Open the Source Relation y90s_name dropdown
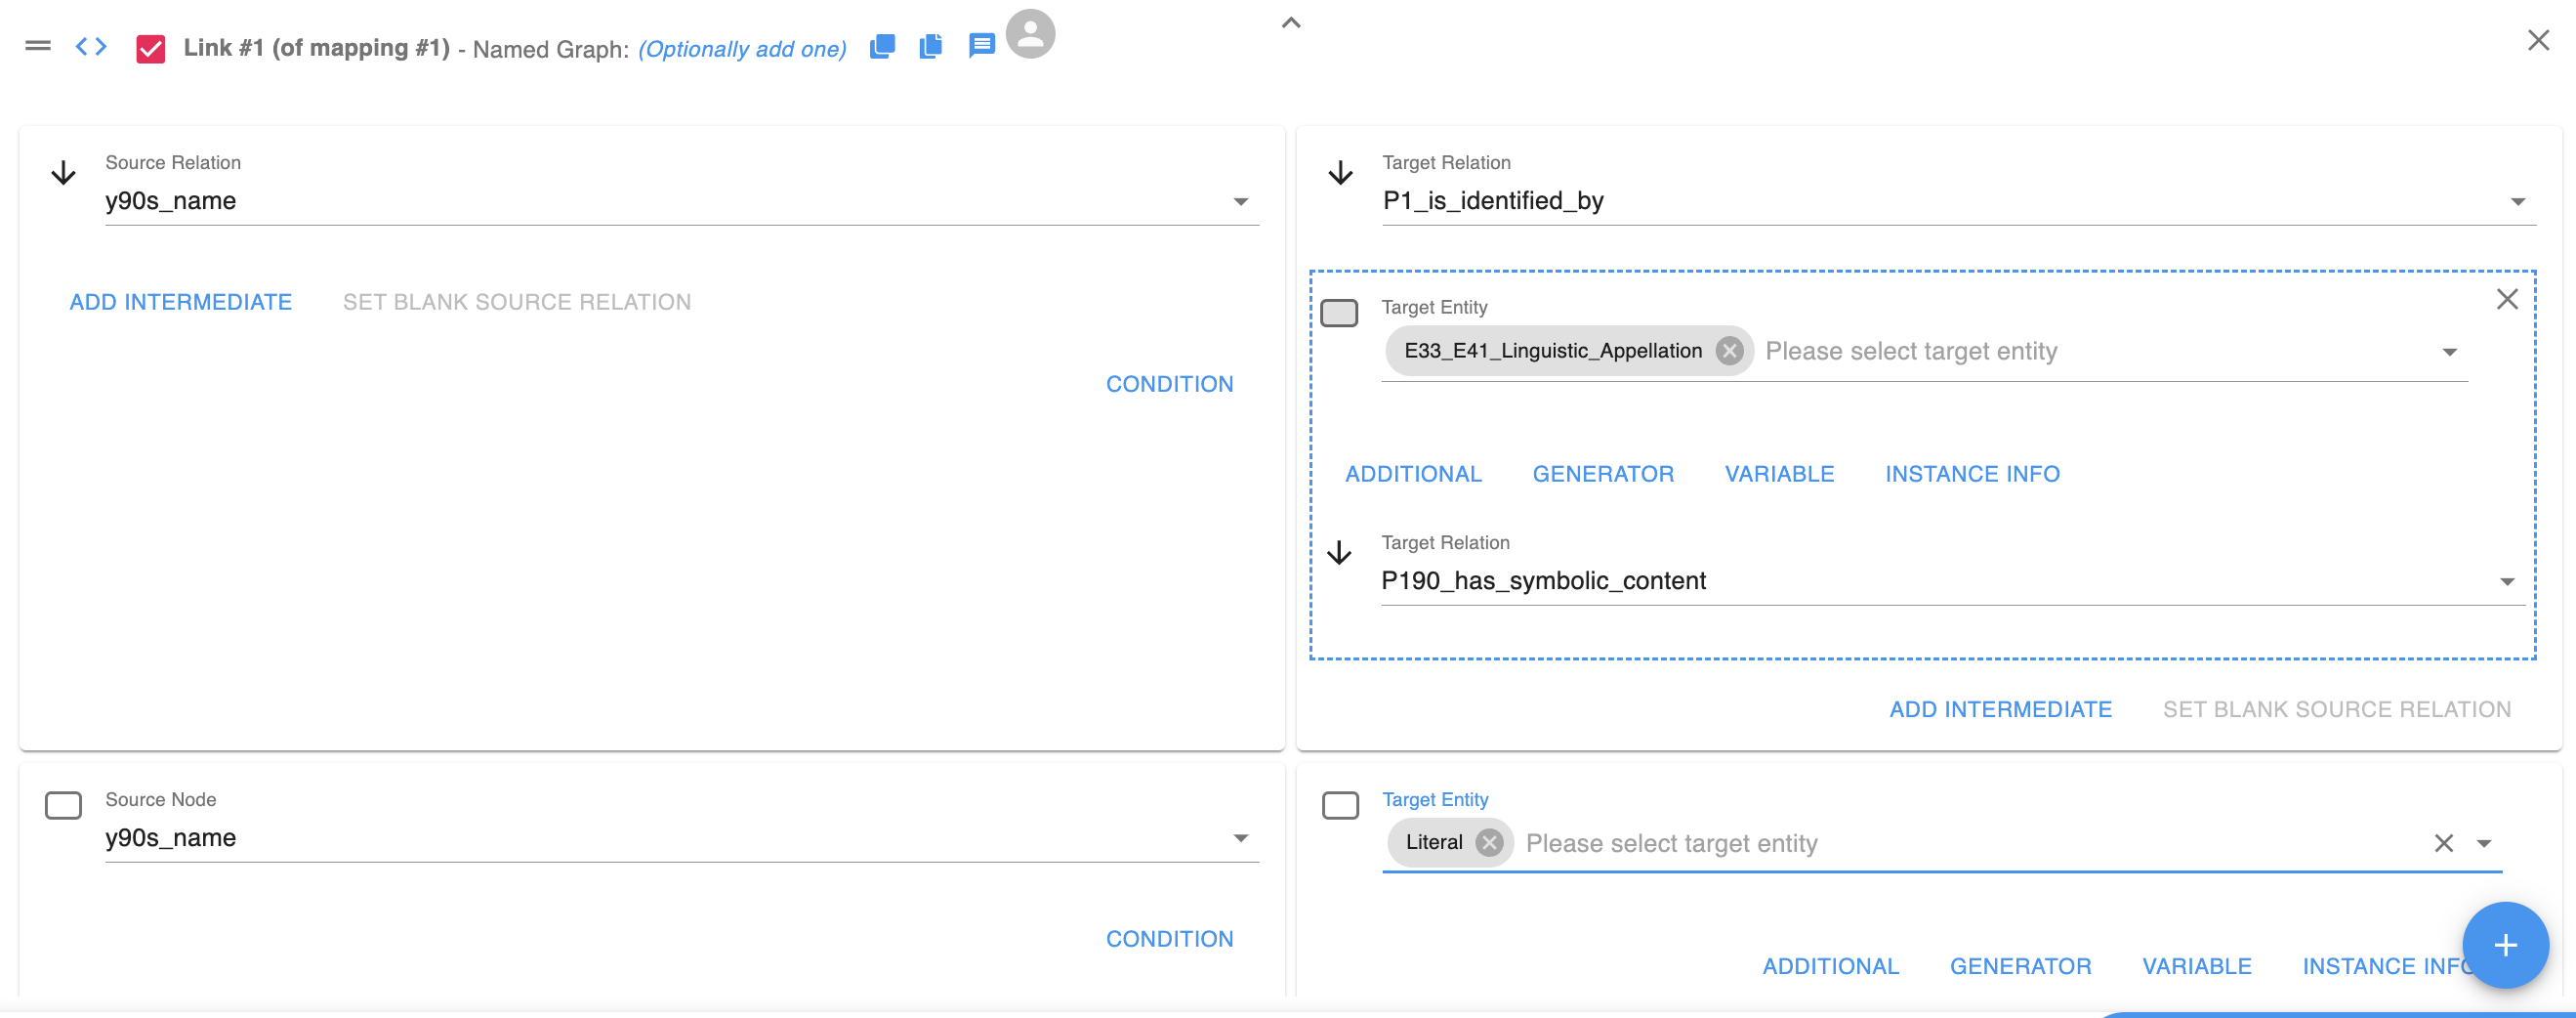 pyautogui.click(x=1240, y=202)
